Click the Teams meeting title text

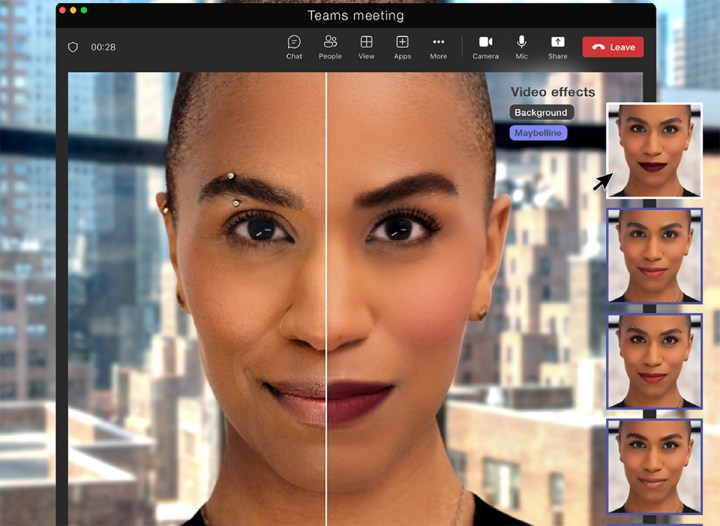356,16
